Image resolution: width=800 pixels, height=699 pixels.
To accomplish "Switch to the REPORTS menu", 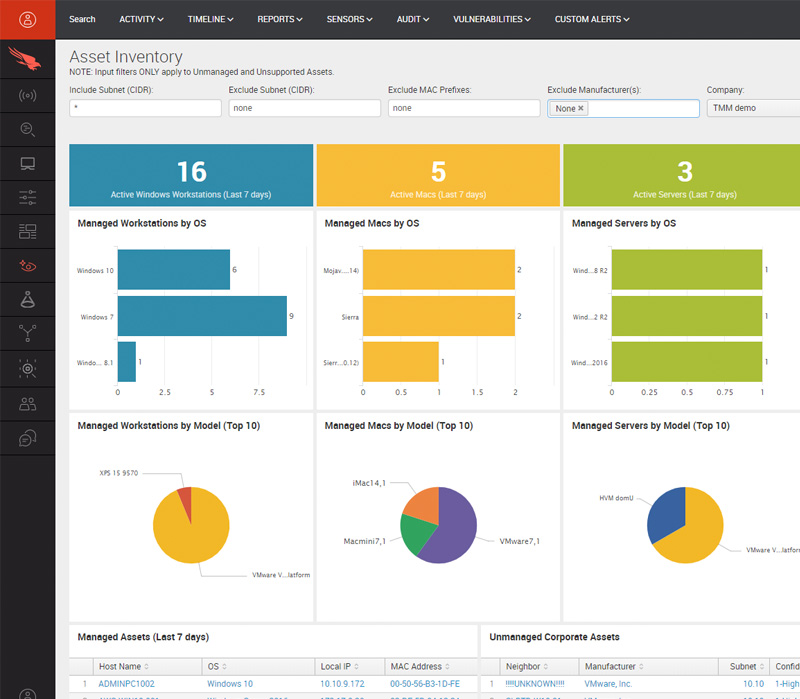I will point(280,19).
